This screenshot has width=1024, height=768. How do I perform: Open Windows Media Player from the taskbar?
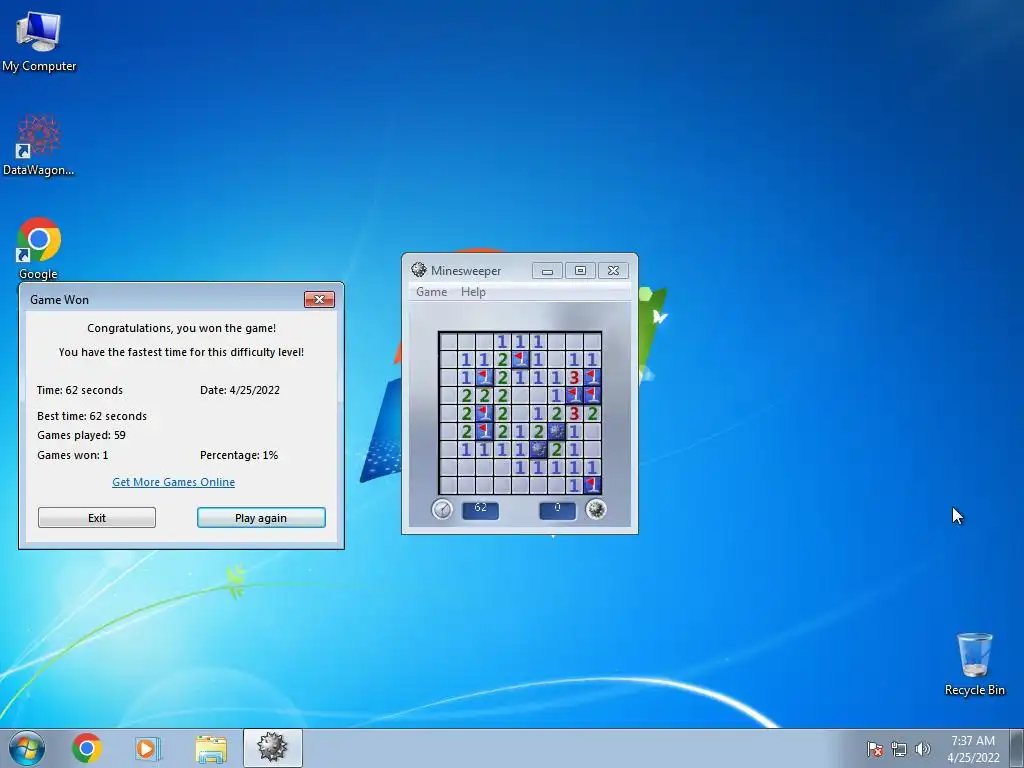[x=148, y=748]
